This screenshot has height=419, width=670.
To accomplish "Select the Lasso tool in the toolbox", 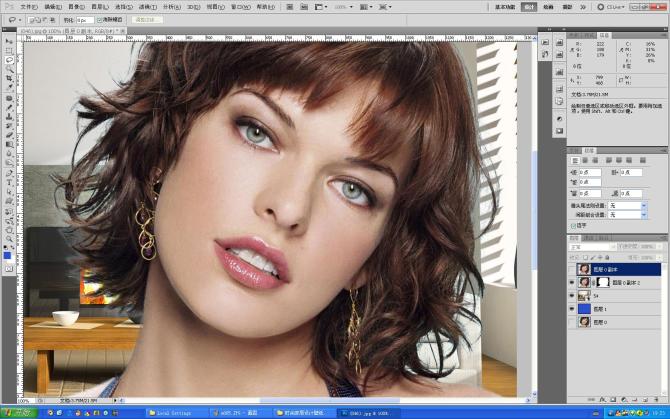I will click(x=9, y=60).
